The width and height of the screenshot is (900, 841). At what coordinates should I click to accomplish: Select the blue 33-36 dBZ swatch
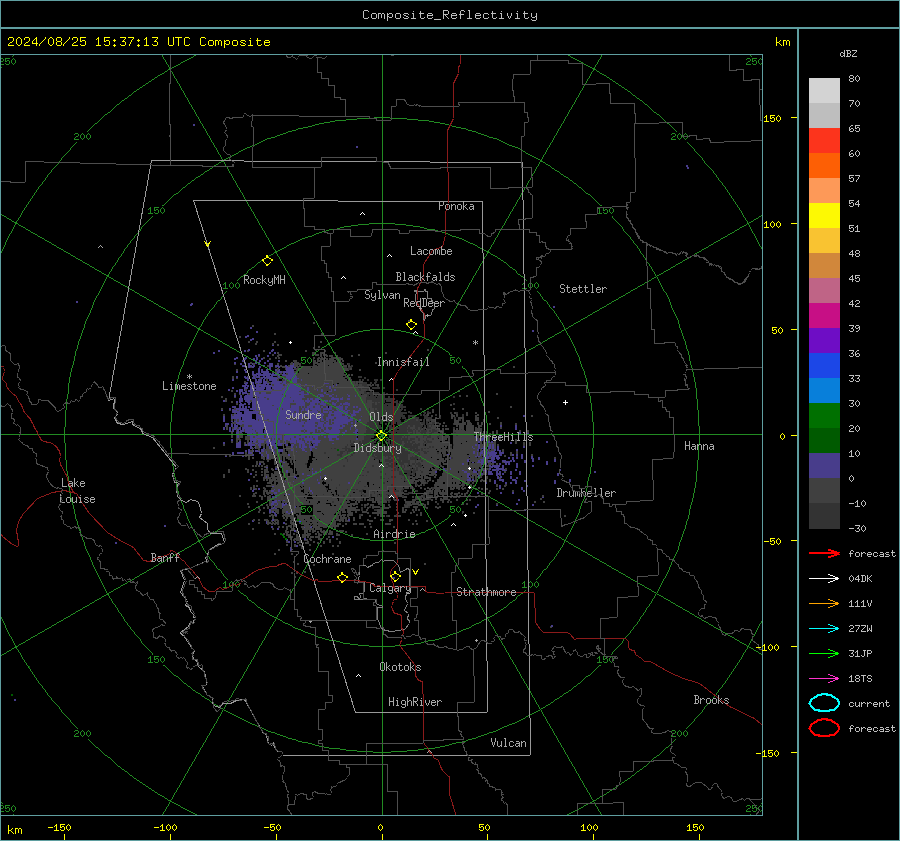pos(824,366)
